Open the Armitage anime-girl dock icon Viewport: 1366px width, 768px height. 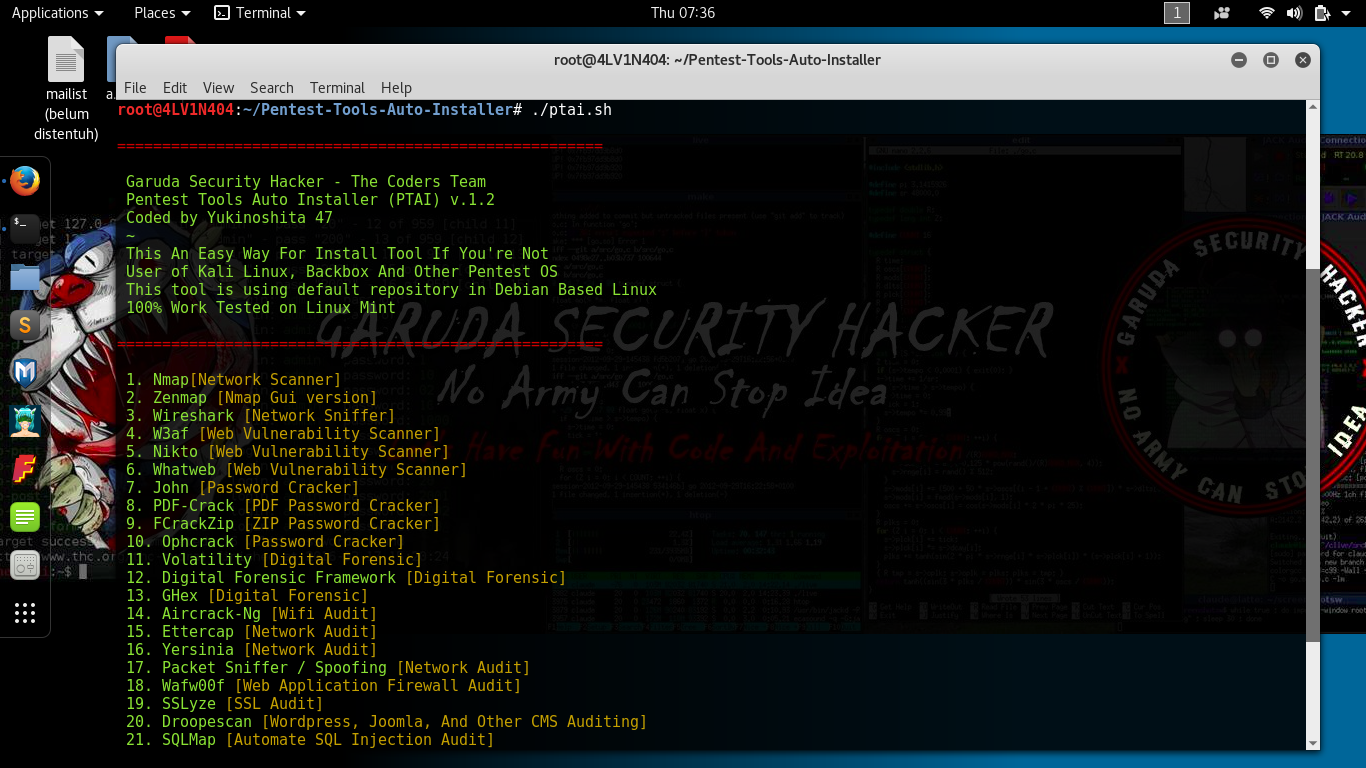[x=25, y=421]
